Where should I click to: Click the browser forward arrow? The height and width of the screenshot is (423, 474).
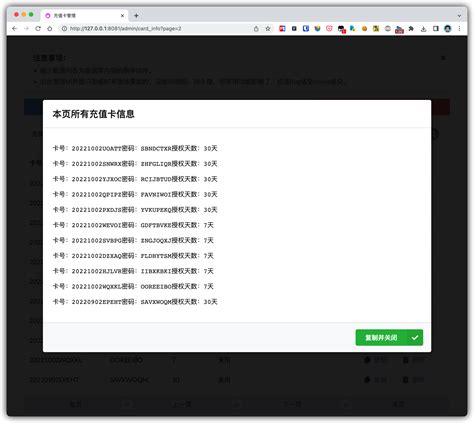[26, 29]
